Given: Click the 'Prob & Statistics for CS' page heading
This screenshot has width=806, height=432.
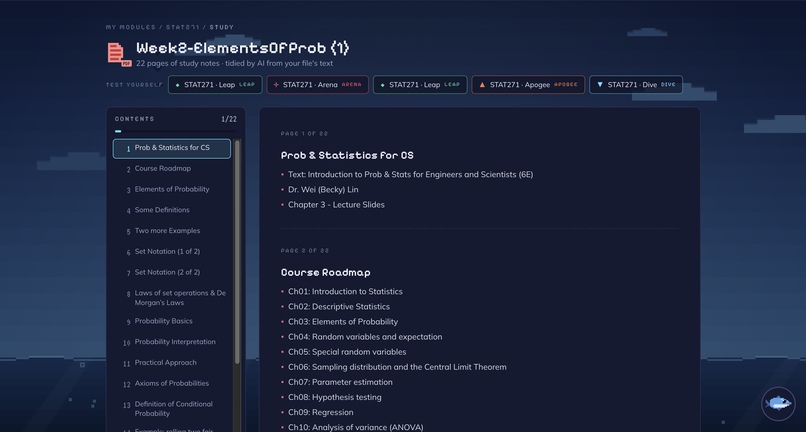Looking at the screenshot, I should pos(347,155).
